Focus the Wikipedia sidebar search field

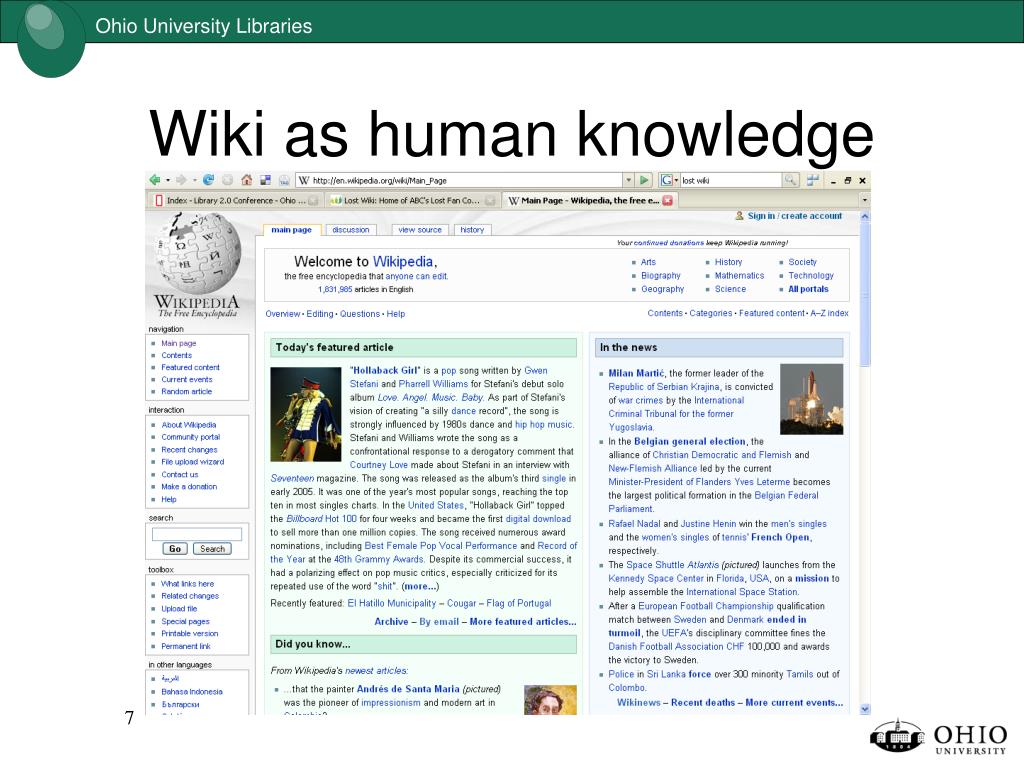coord(197,534)
